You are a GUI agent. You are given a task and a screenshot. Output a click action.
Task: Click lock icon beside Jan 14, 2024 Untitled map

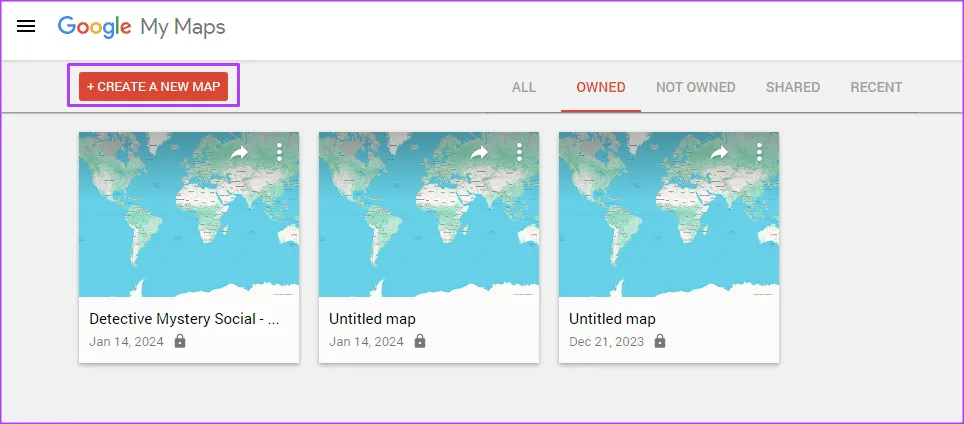(x=420, y=341)
